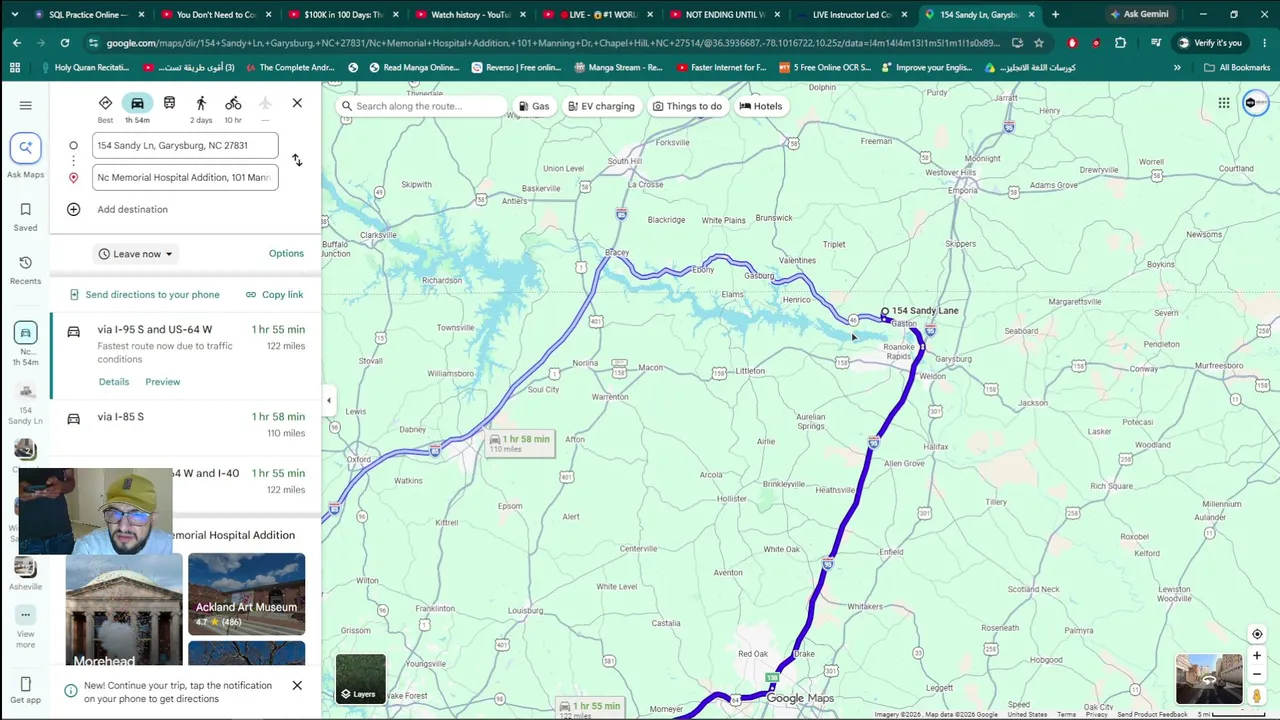Click the Ask Gemini button
This screenshot has height=720, width=1280.
tap(1138, 14)
